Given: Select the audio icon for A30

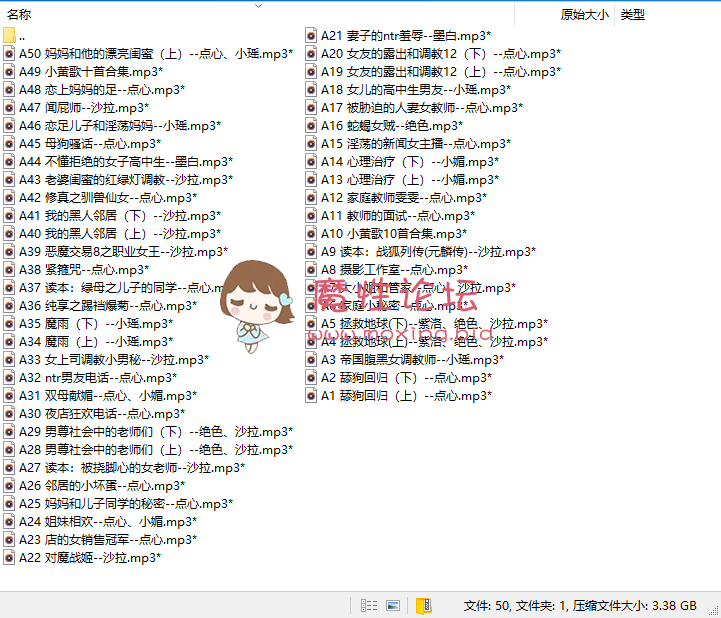Looking at the screenshot, I should [9, 414].
